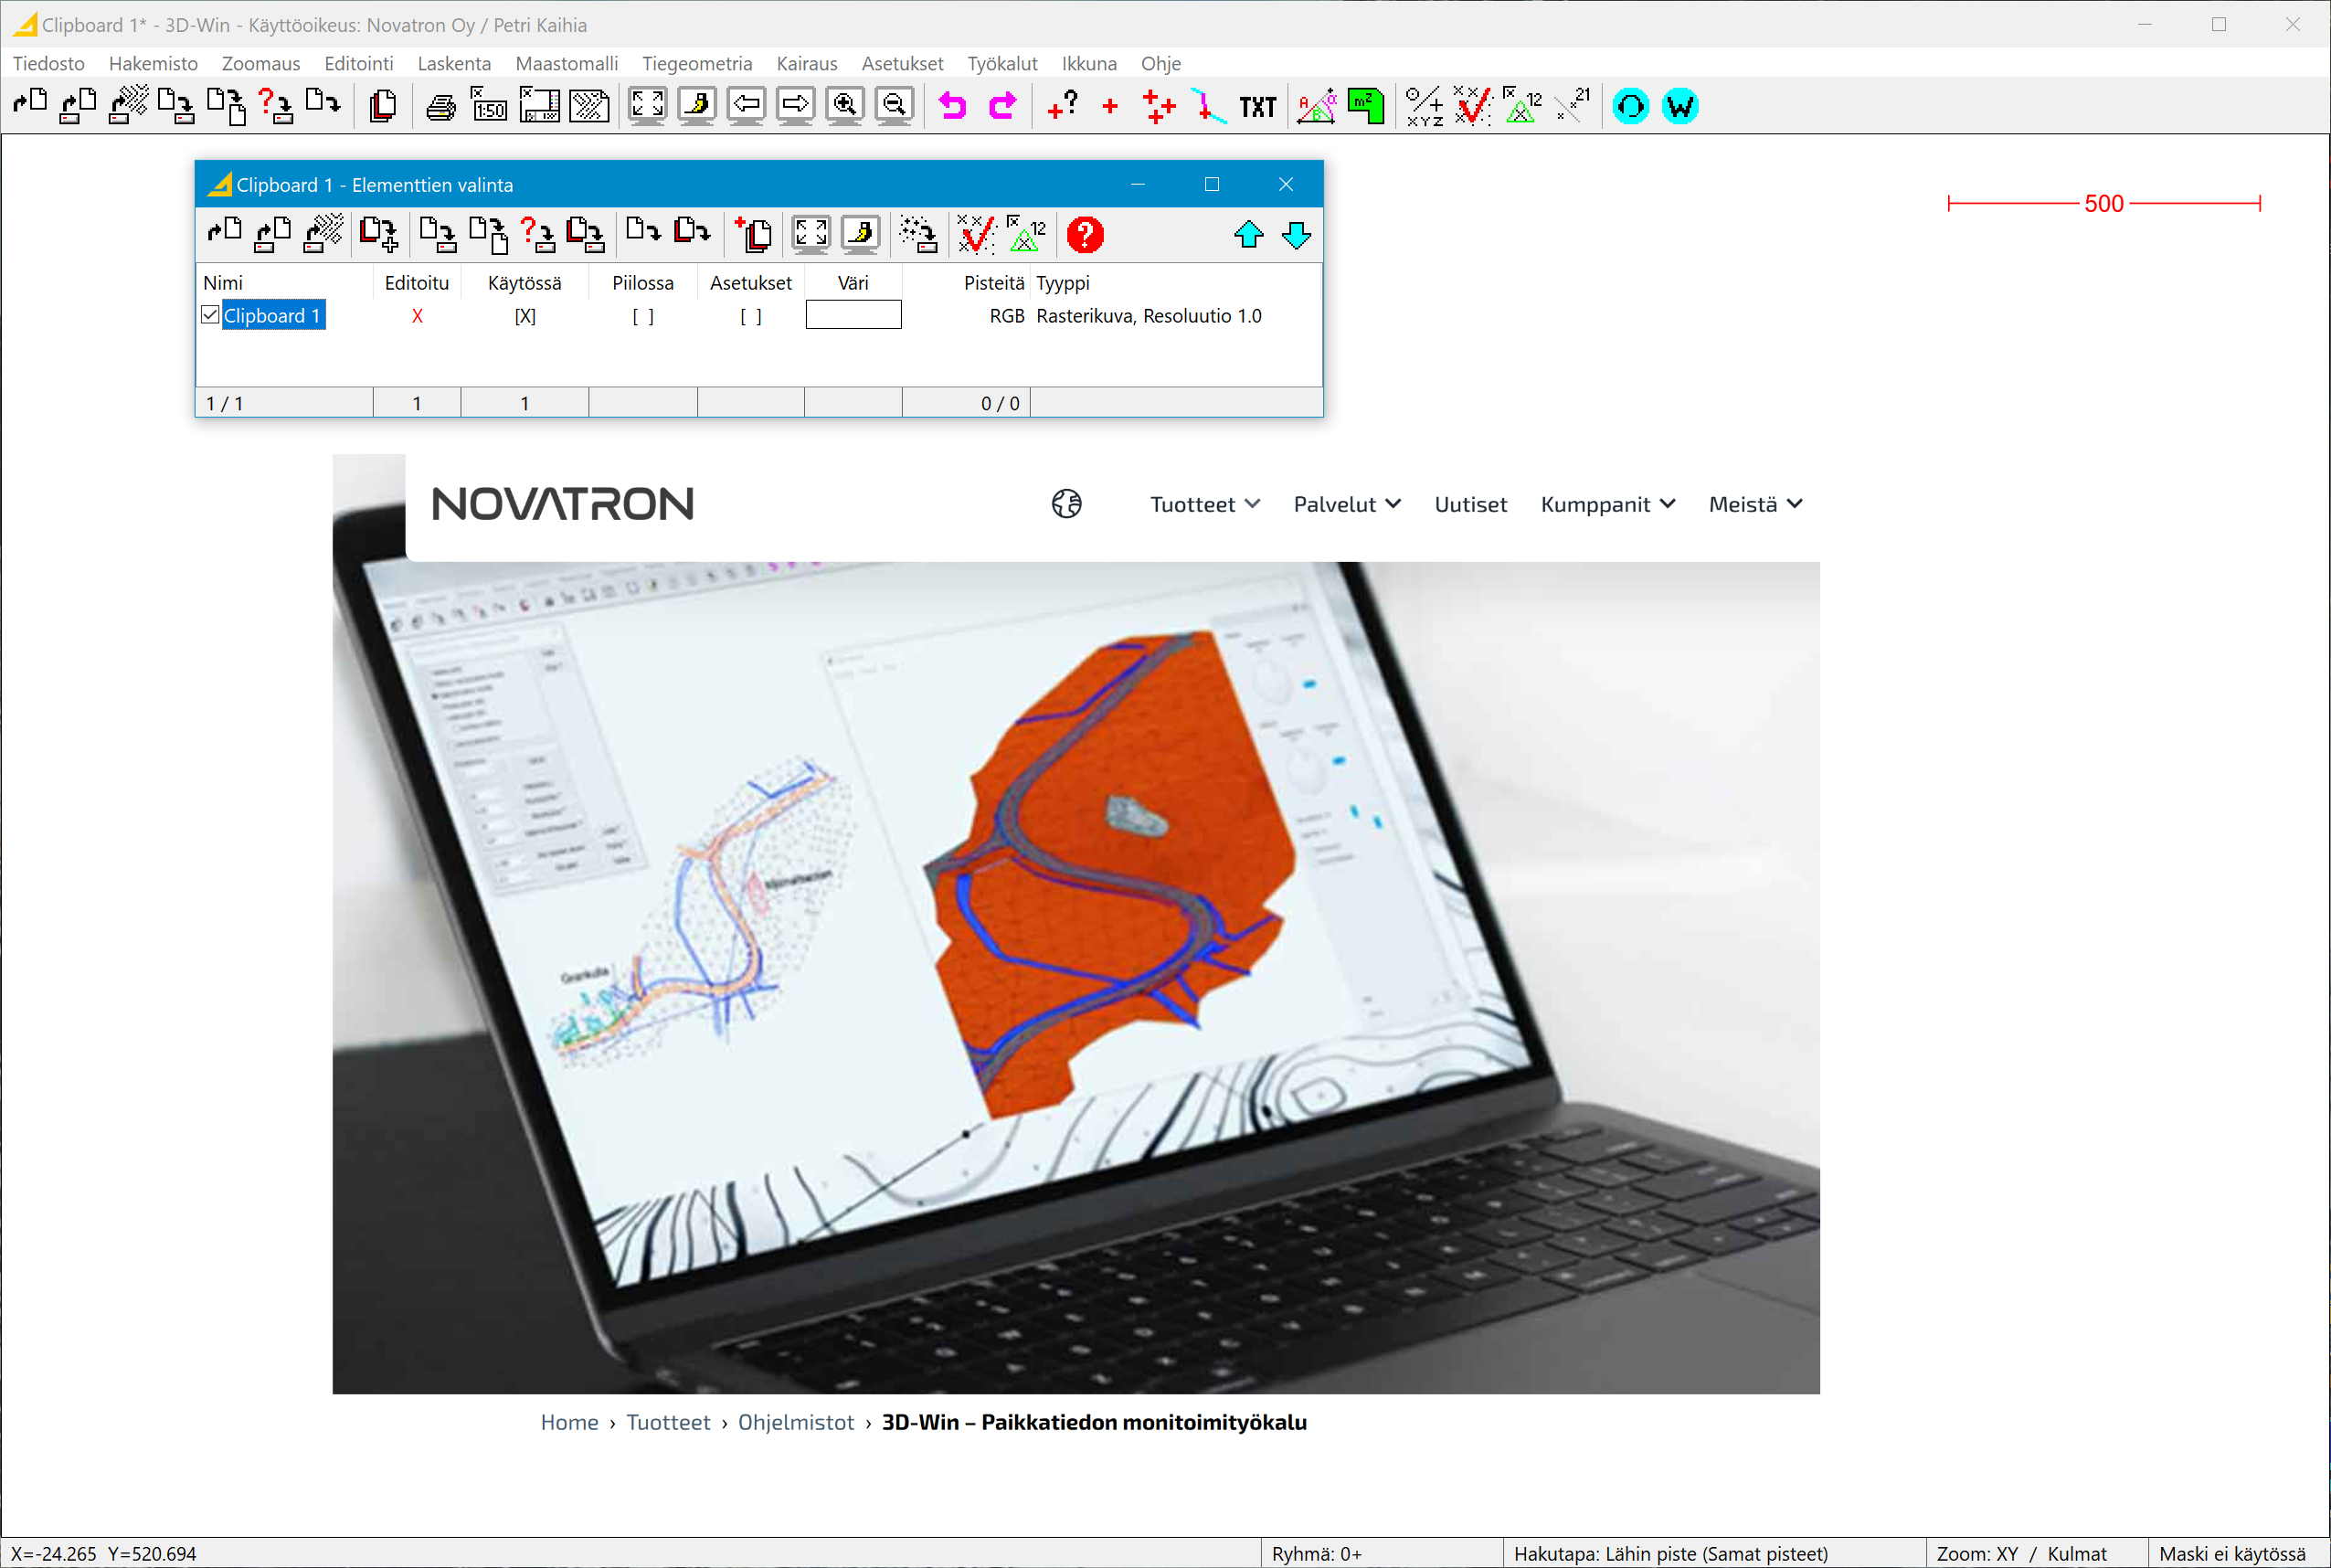Click the white Väri color swatch
Viewport: 2331px width, 1568px height.
point(853,315)
